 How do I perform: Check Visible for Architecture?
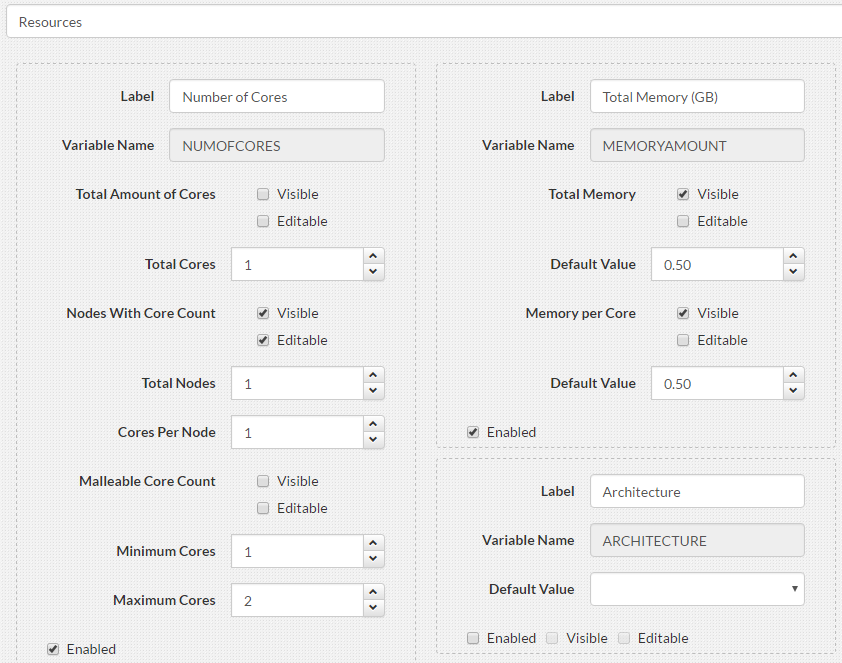(x=551, y=638)
